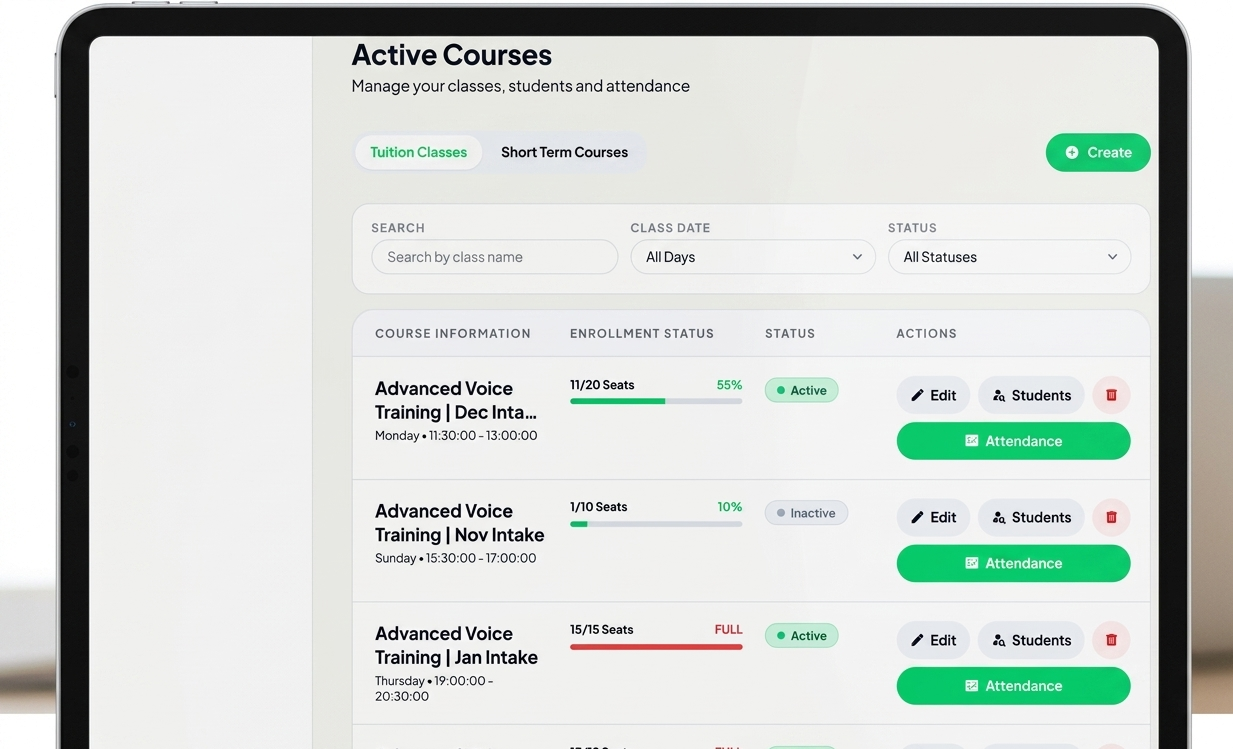This screenshot has width=1233, height=749.
Task: Delete the Nov Intake course via trash icon
Action: coord(1111,517)
